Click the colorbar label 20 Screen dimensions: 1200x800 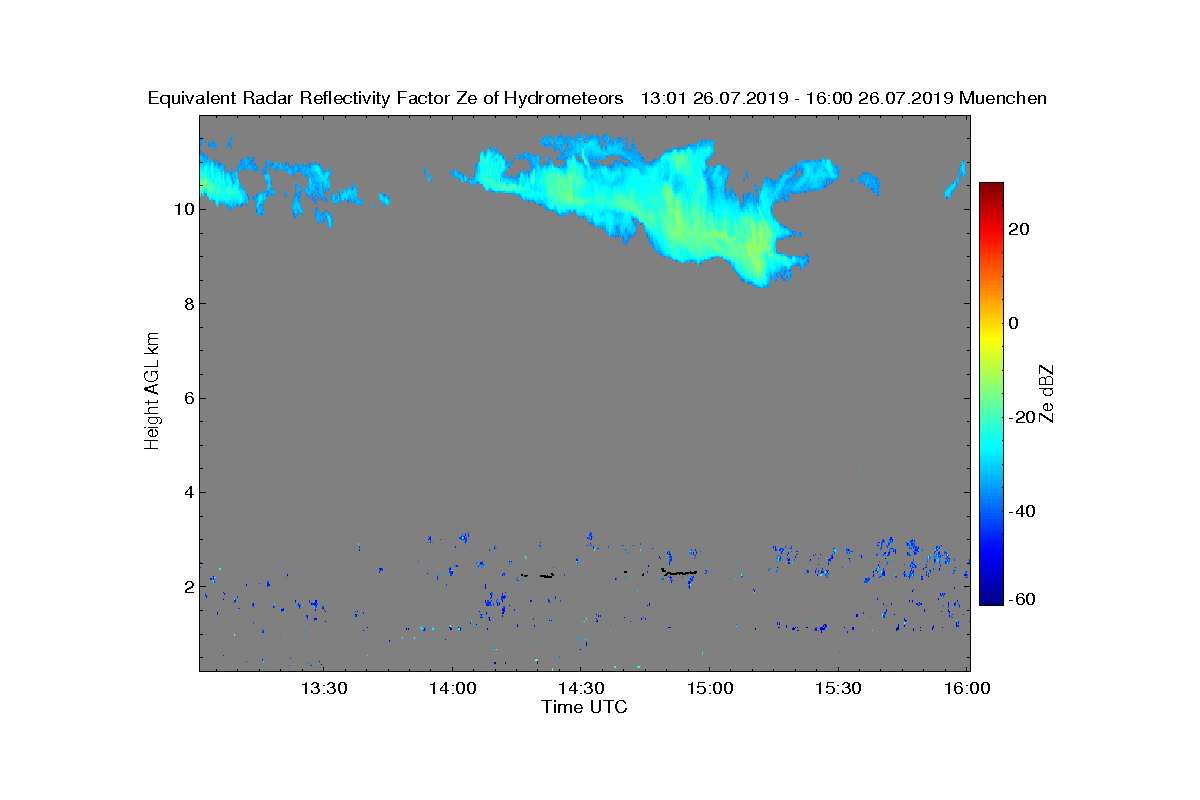pos(1020,229)
